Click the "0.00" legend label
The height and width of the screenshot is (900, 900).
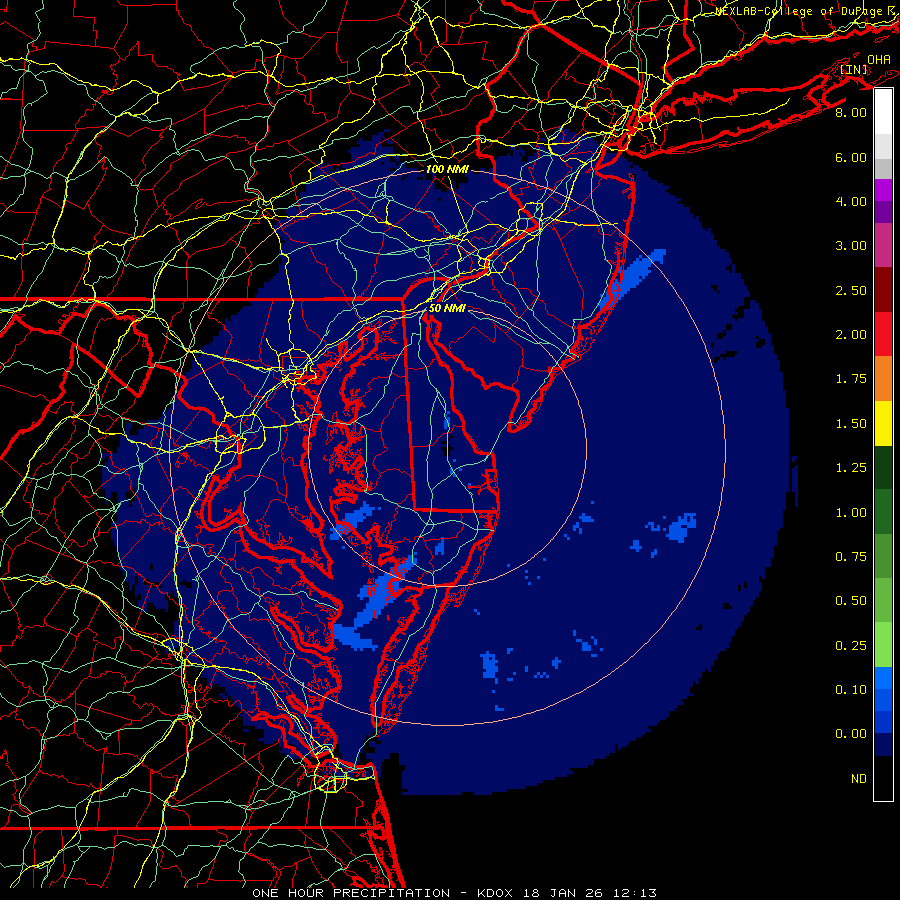pyautogui.click(x=851, y=734)
